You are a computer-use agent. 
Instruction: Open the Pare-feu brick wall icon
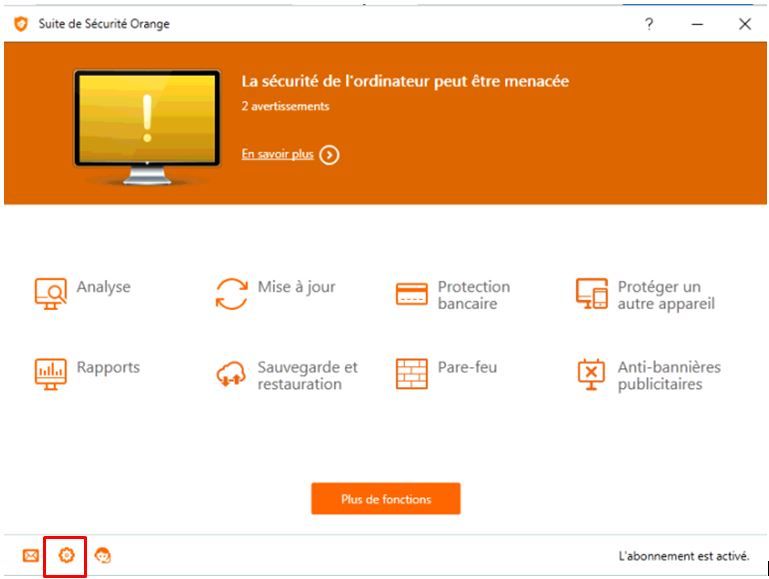pyautogui.click(x=411, y=374)
